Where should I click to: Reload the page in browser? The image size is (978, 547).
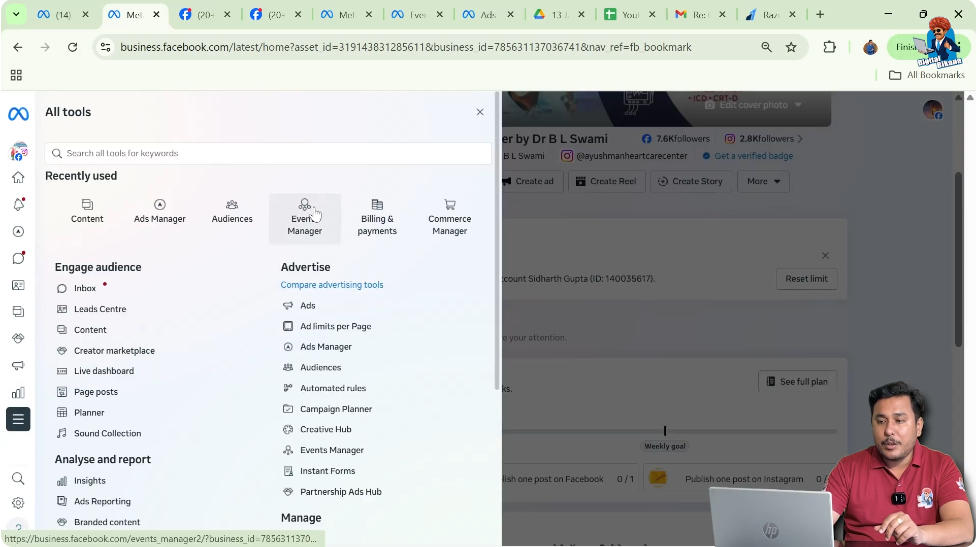tap(72, 47)
